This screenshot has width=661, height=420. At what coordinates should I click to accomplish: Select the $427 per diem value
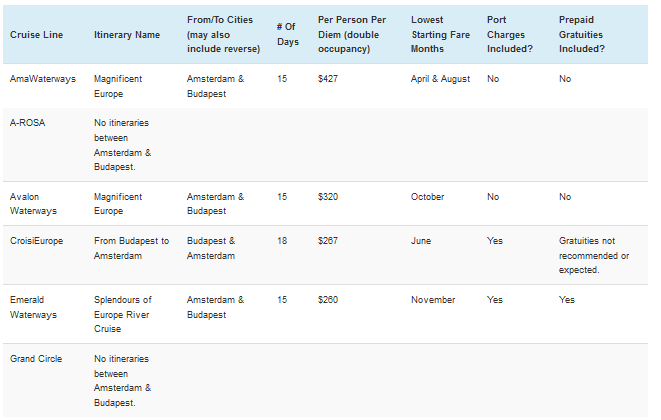coord(328,79)
